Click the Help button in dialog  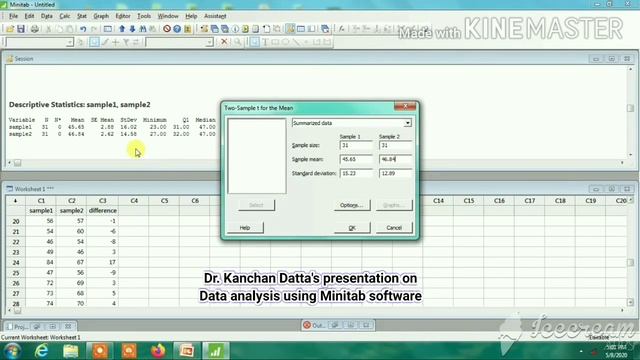pyautogui.click(x=245, y=228)
